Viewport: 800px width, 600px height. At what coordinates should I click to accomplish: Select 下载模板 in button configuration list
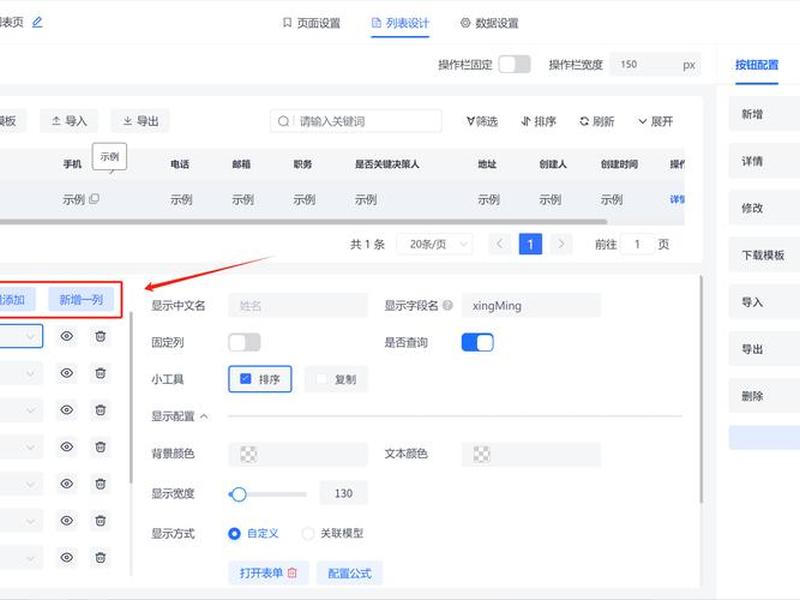pyautogui.click(x=764, y=255)
